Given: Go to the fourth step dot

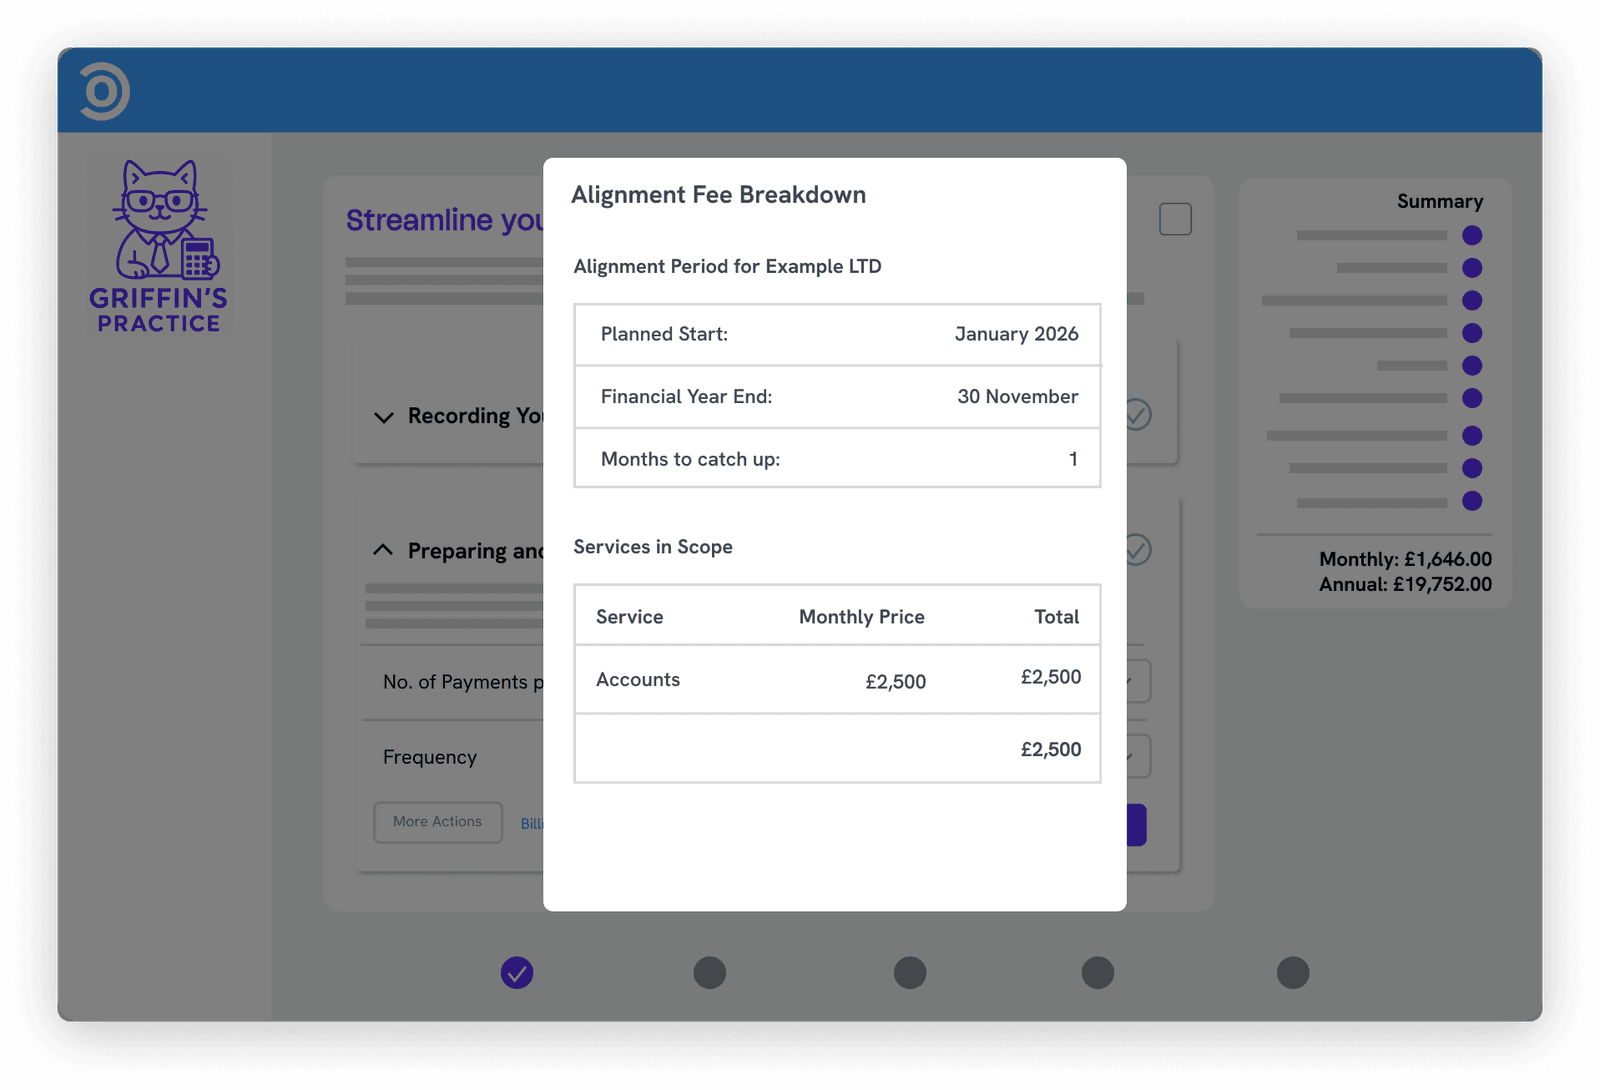Looking at the screenshot, I should (x=1098, y=972).
